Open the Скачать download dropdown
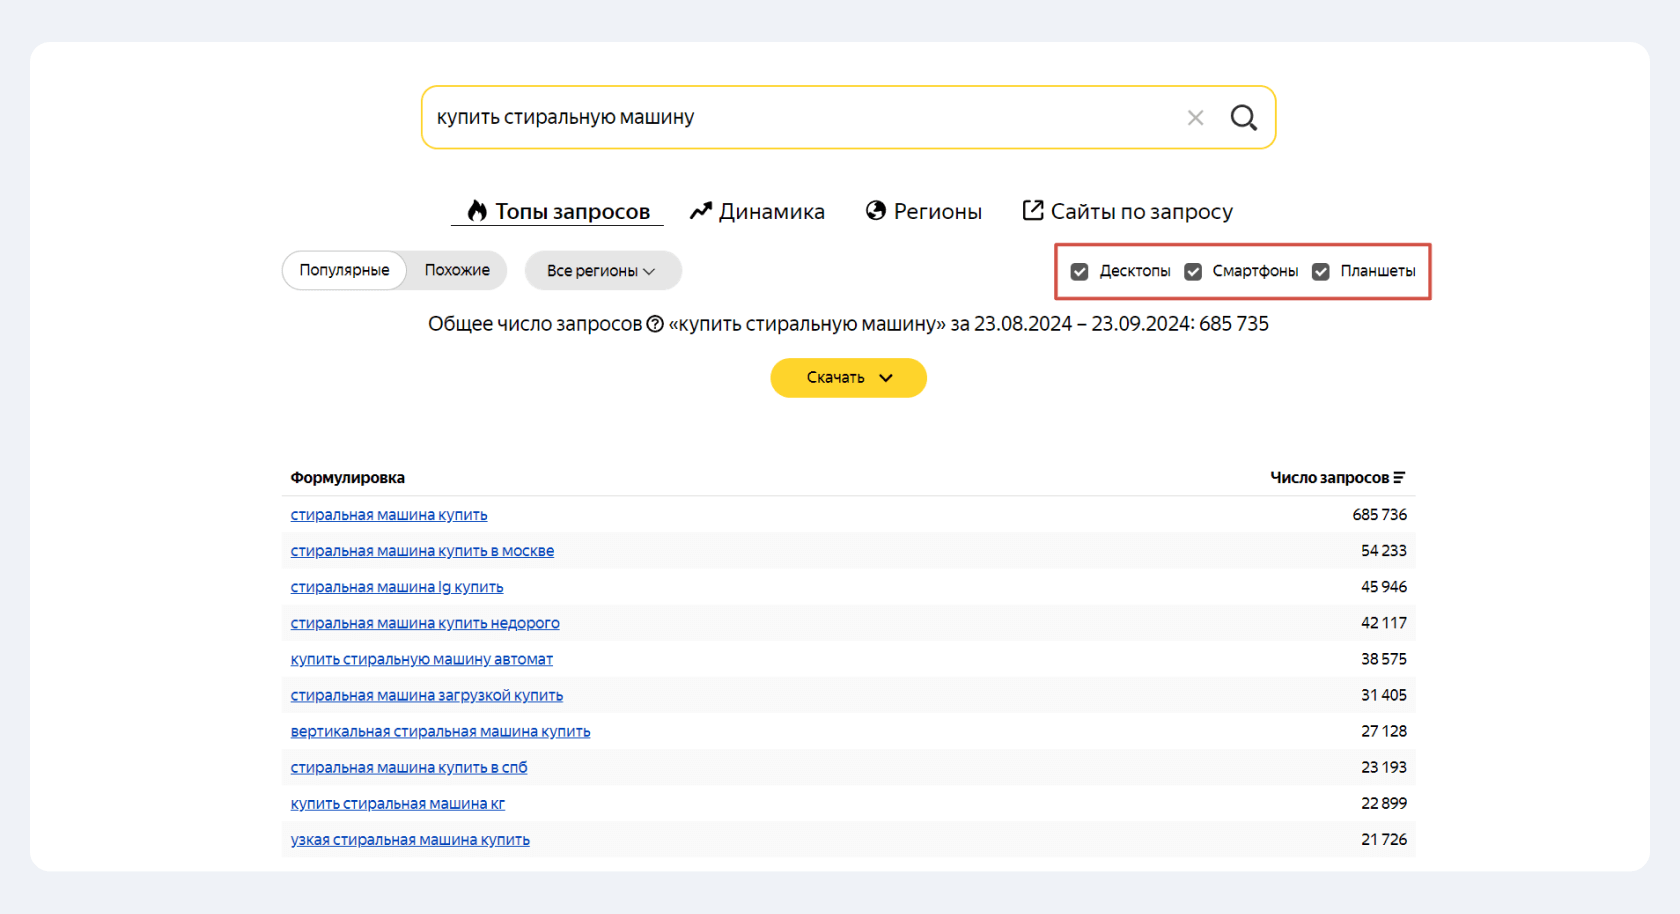1680x914 pixels. coord(848,378)
